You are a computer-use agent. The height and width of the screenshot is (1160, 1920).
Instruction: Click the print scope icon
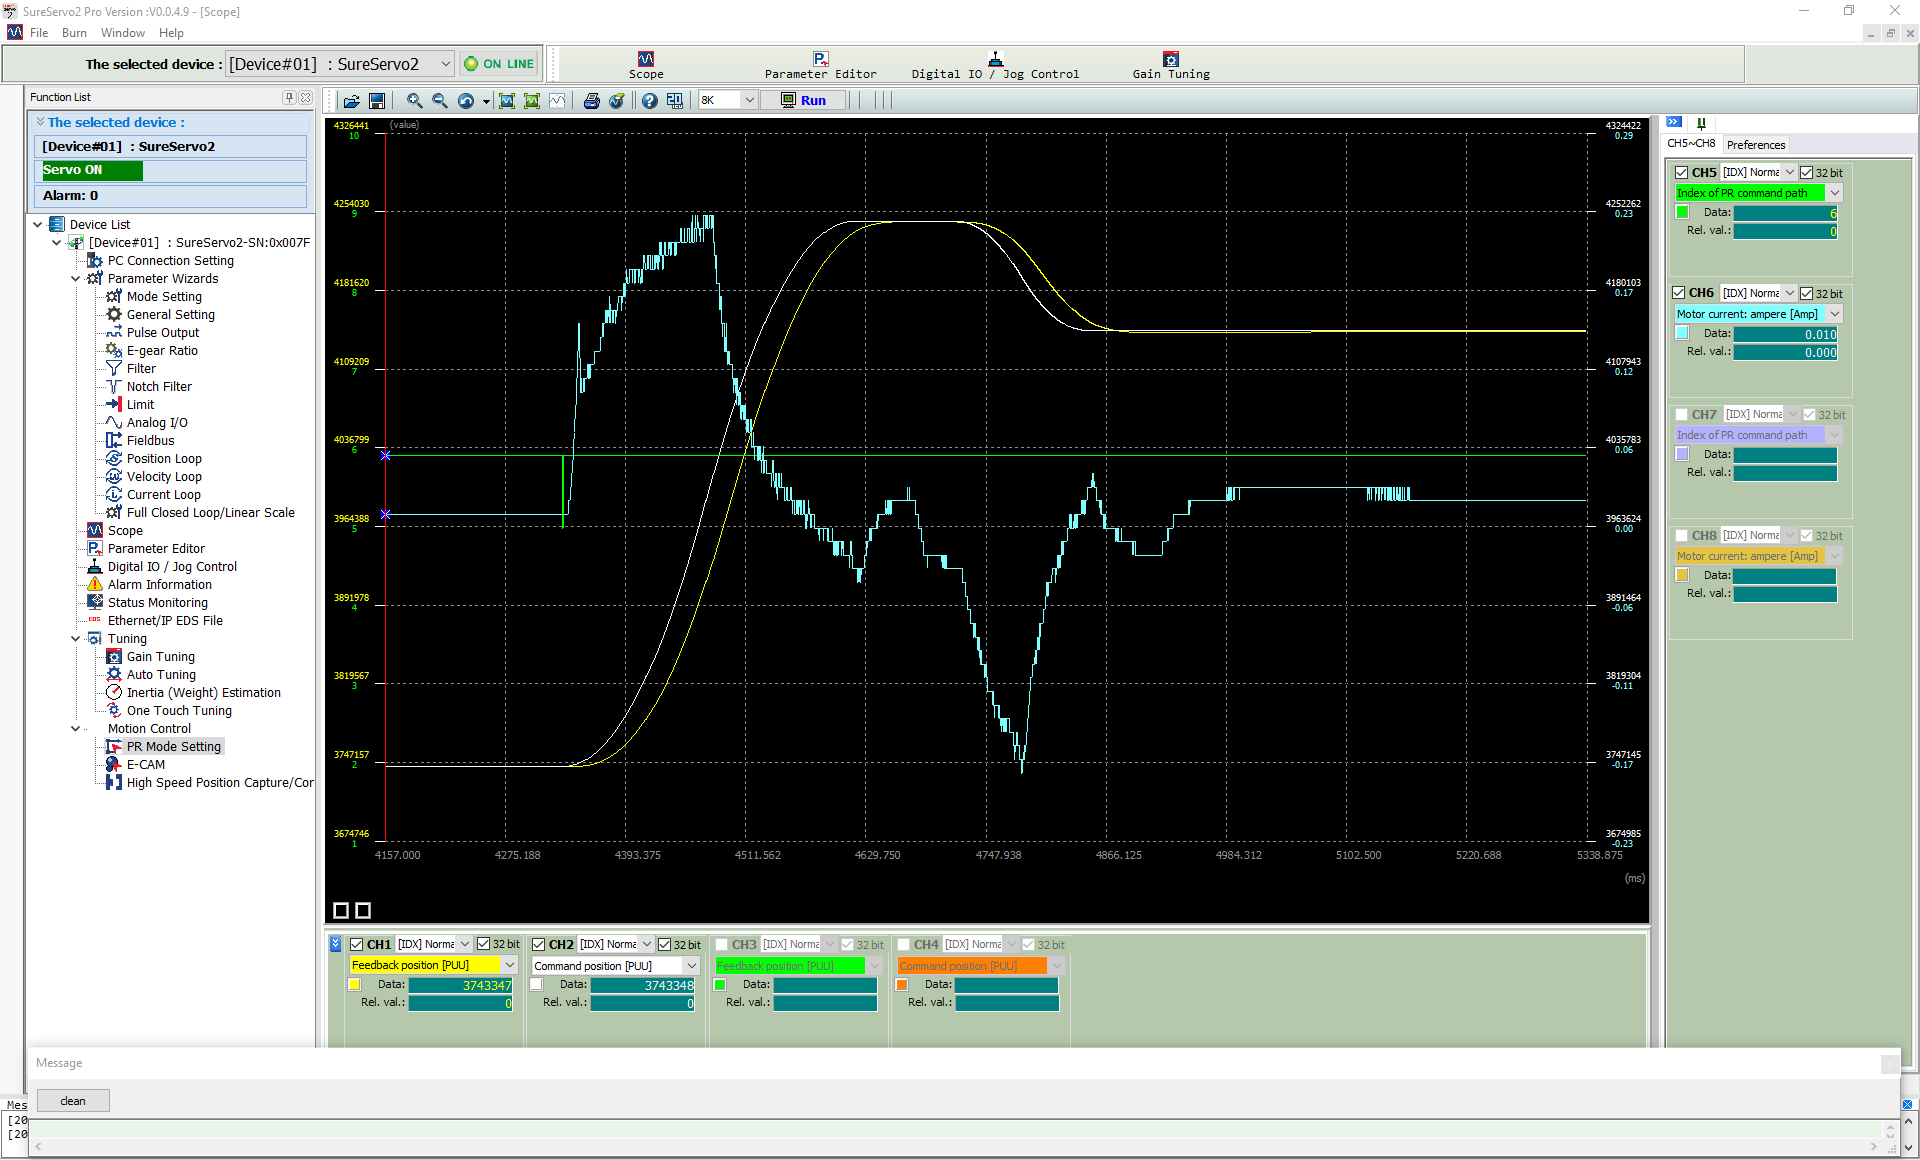coord(591,101)
